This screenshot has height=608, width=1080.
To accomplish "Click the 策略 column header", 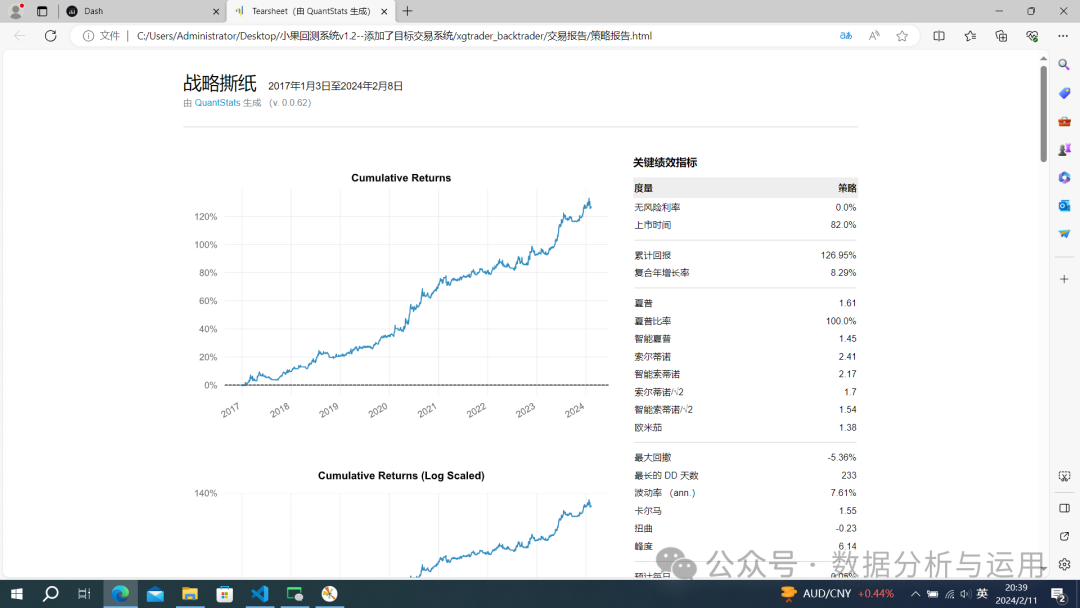I will pyautogui.click(x=847, y=189).
